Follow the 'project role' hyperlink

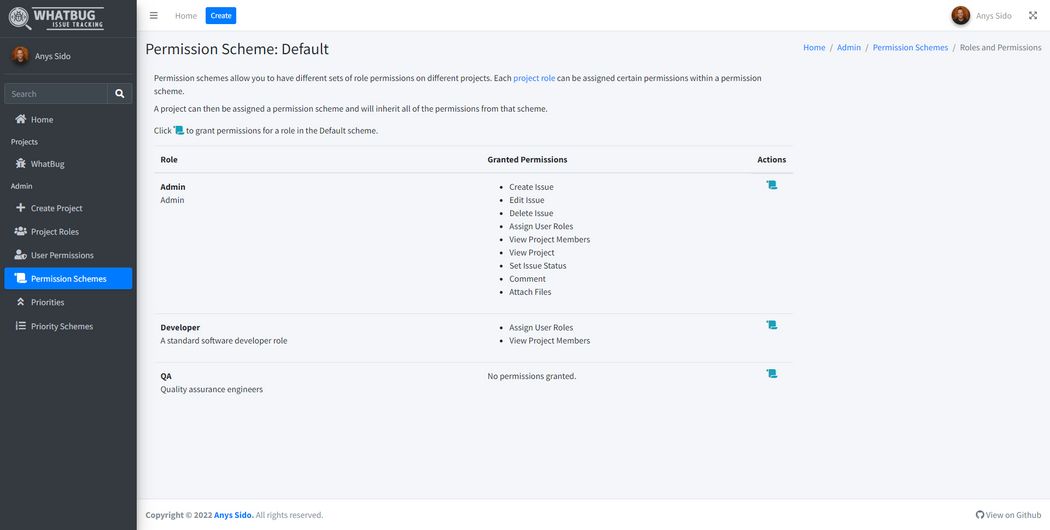point(534,78)
